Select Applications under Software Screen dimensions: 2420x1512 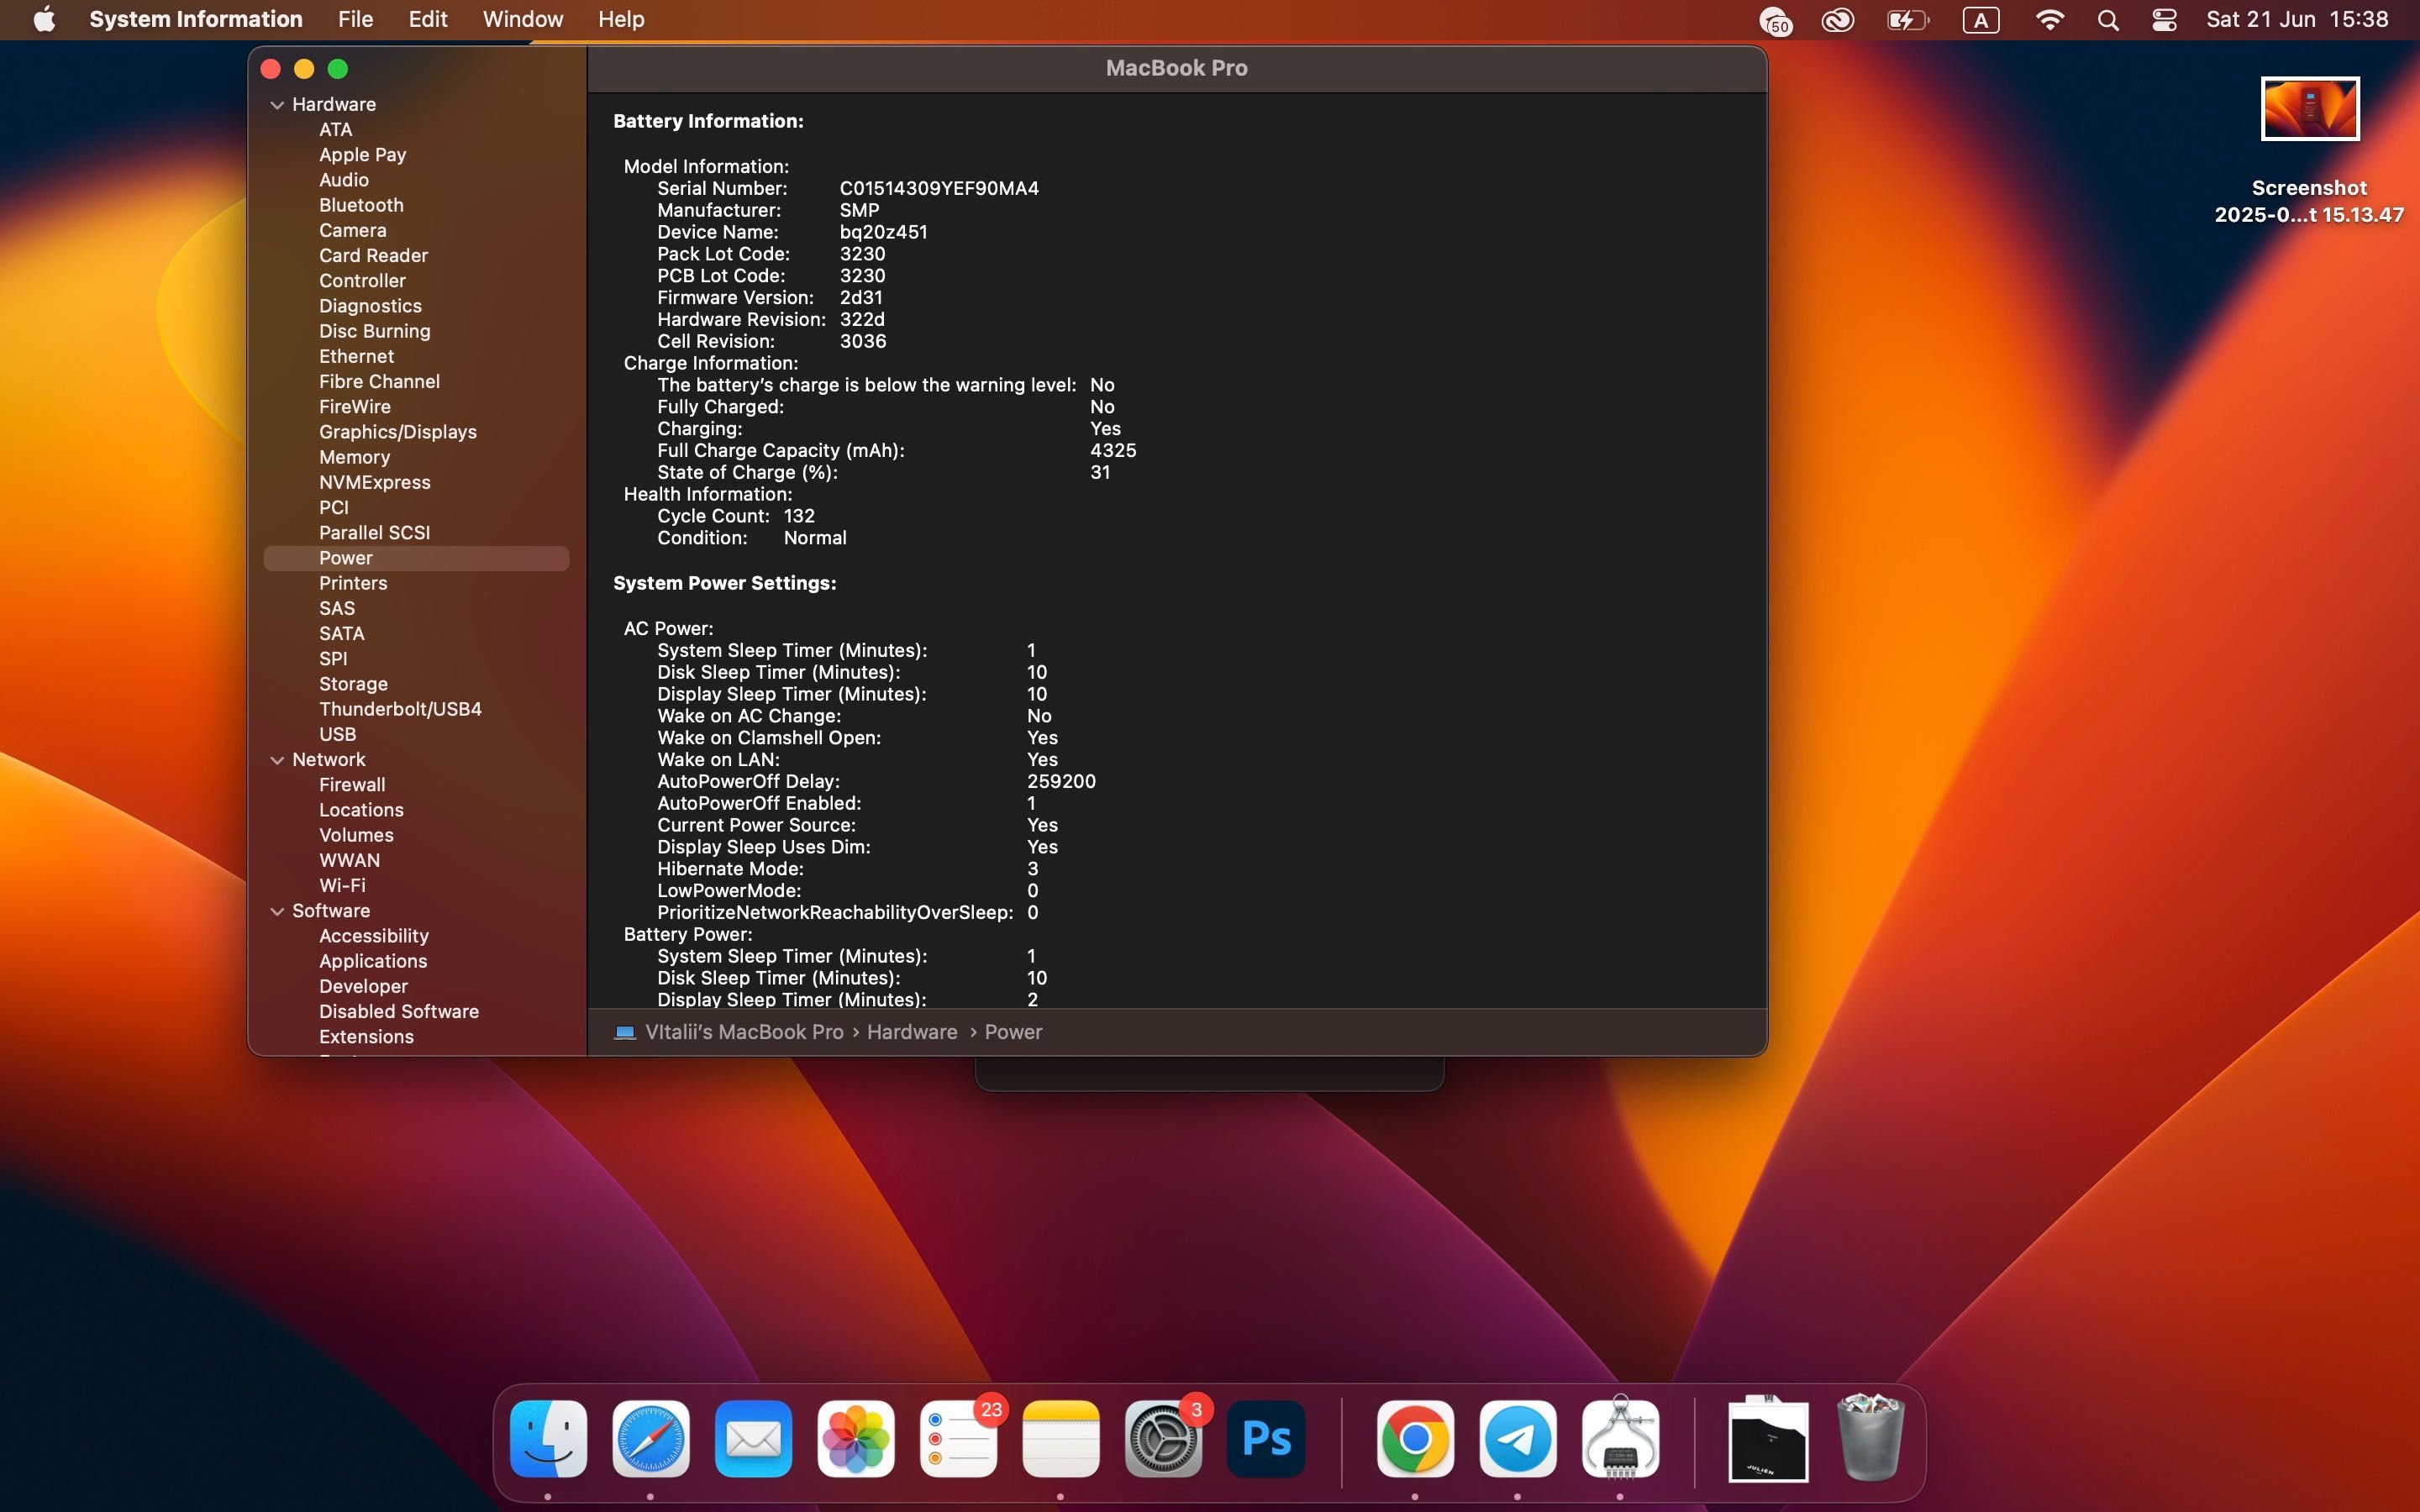(x=373, y=961)
